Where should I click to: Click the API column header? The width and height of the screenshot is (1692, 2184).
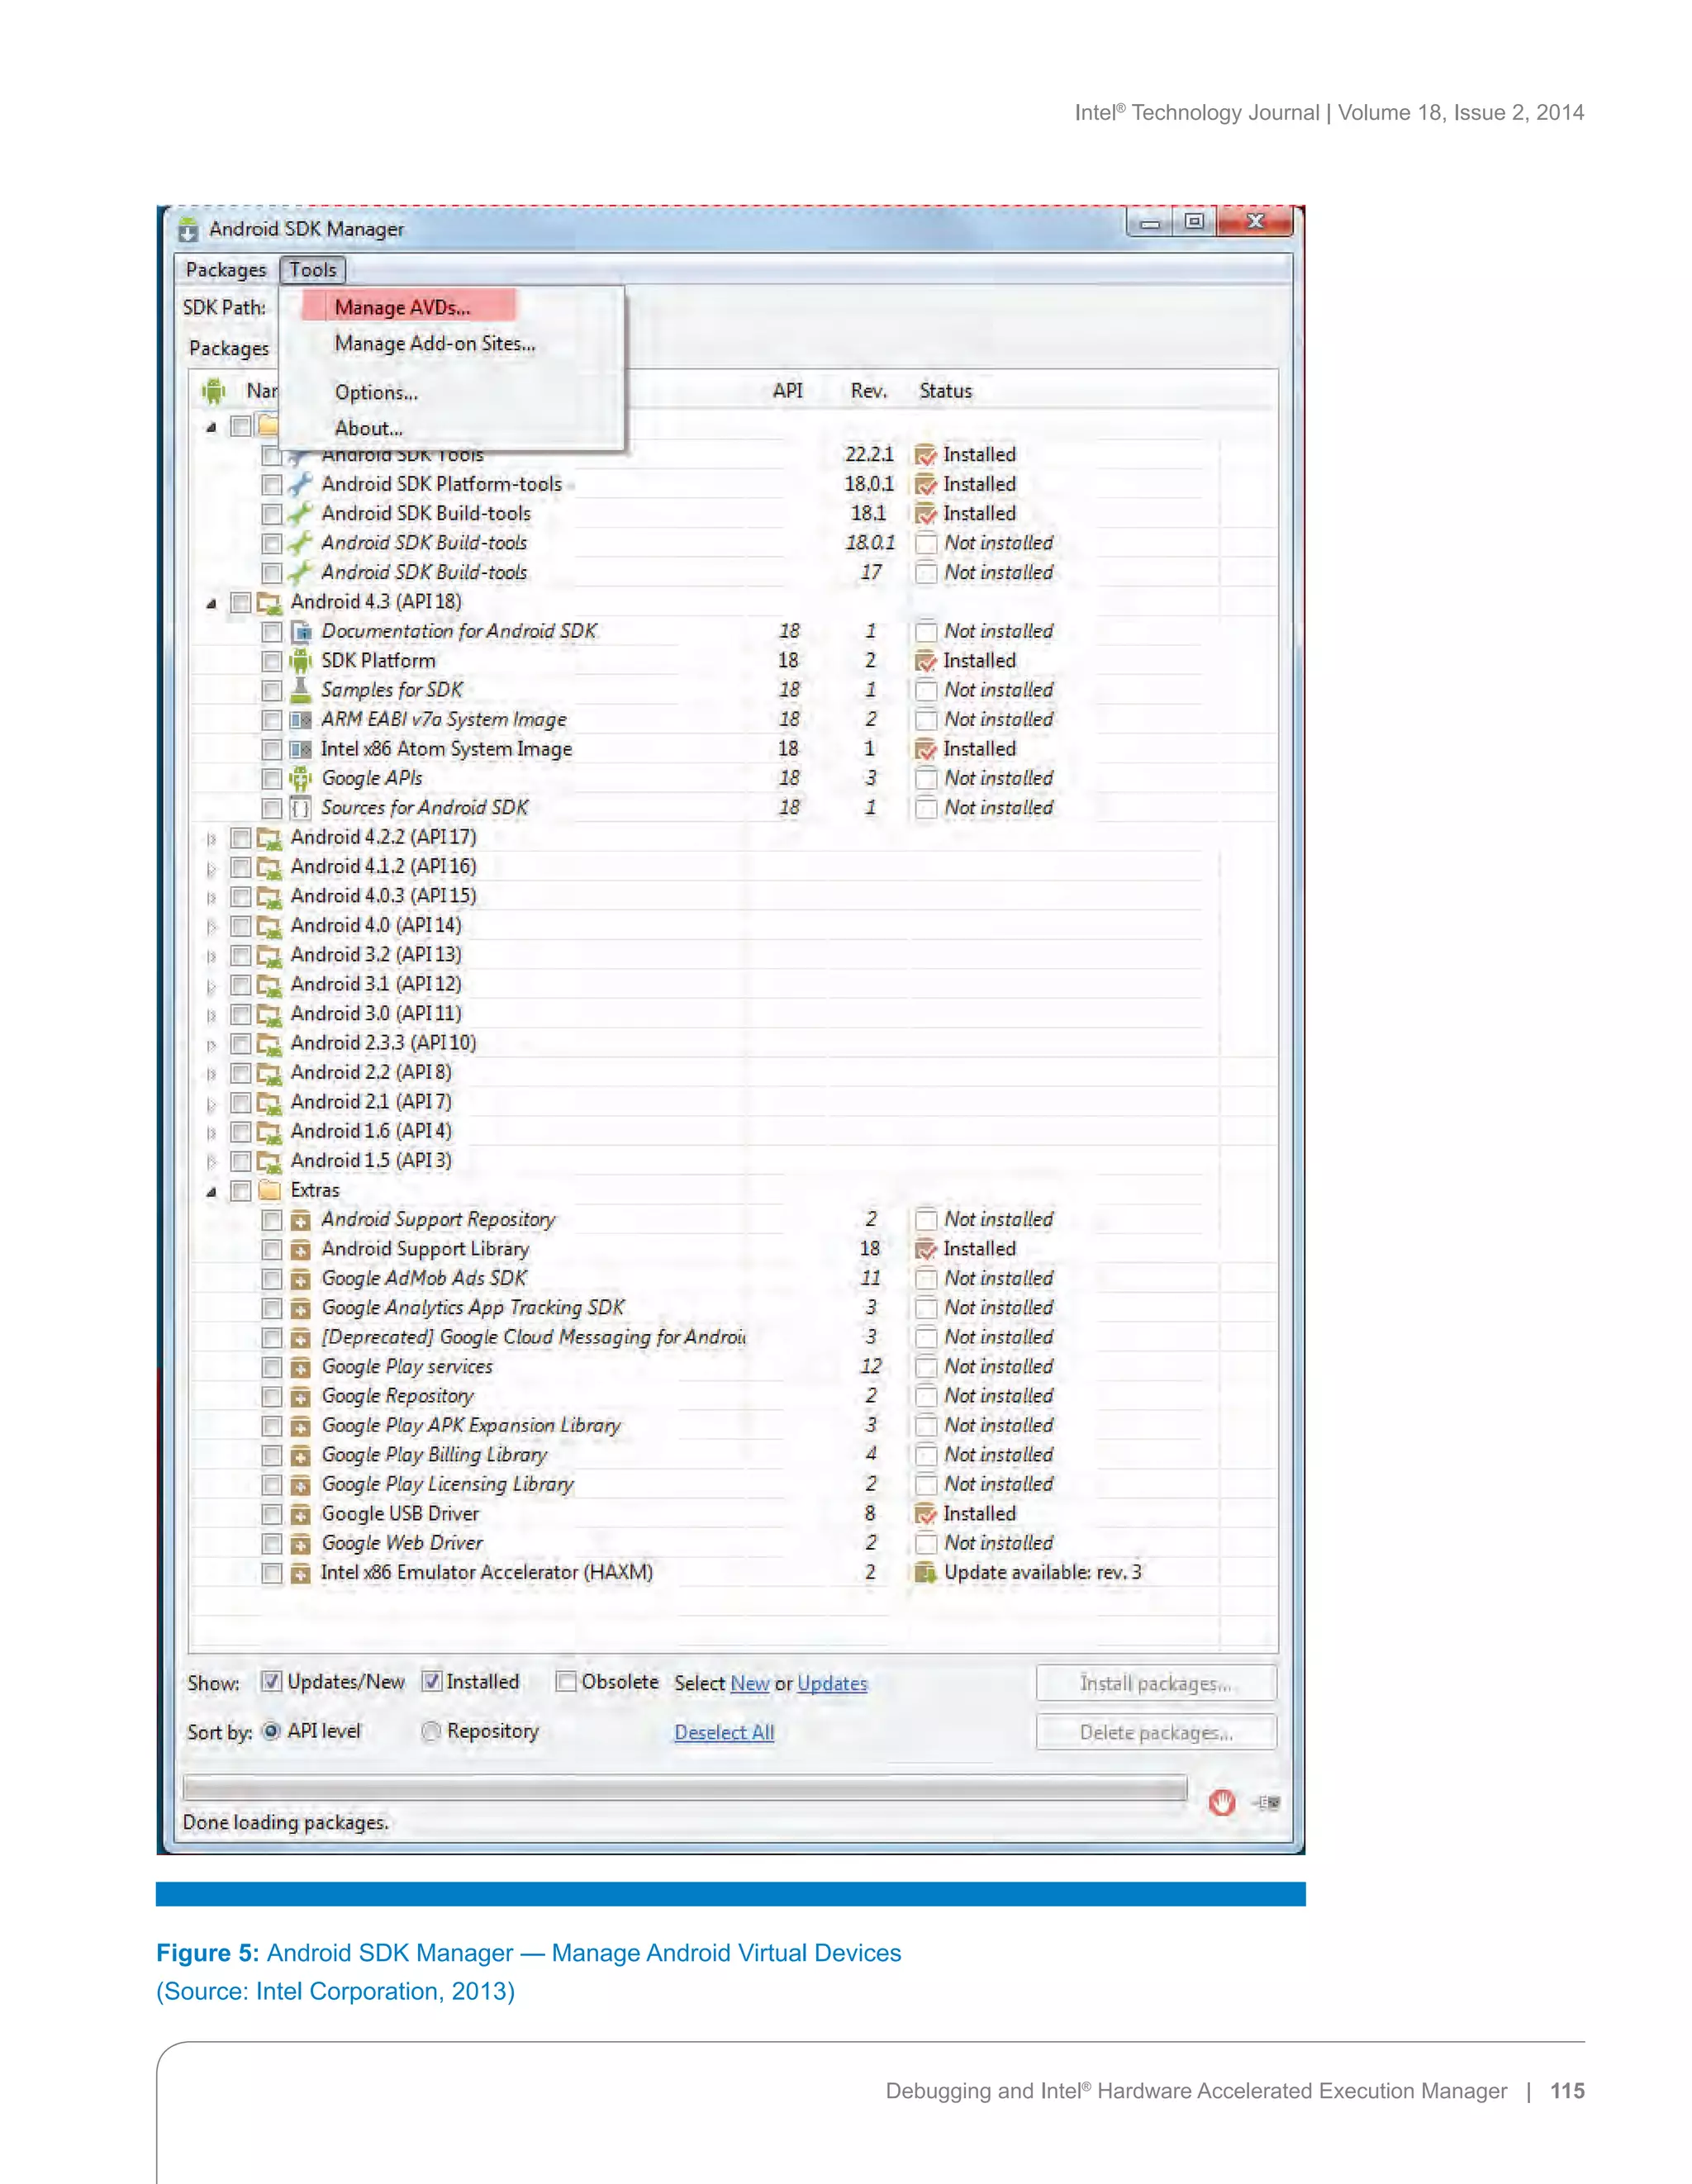788,391
